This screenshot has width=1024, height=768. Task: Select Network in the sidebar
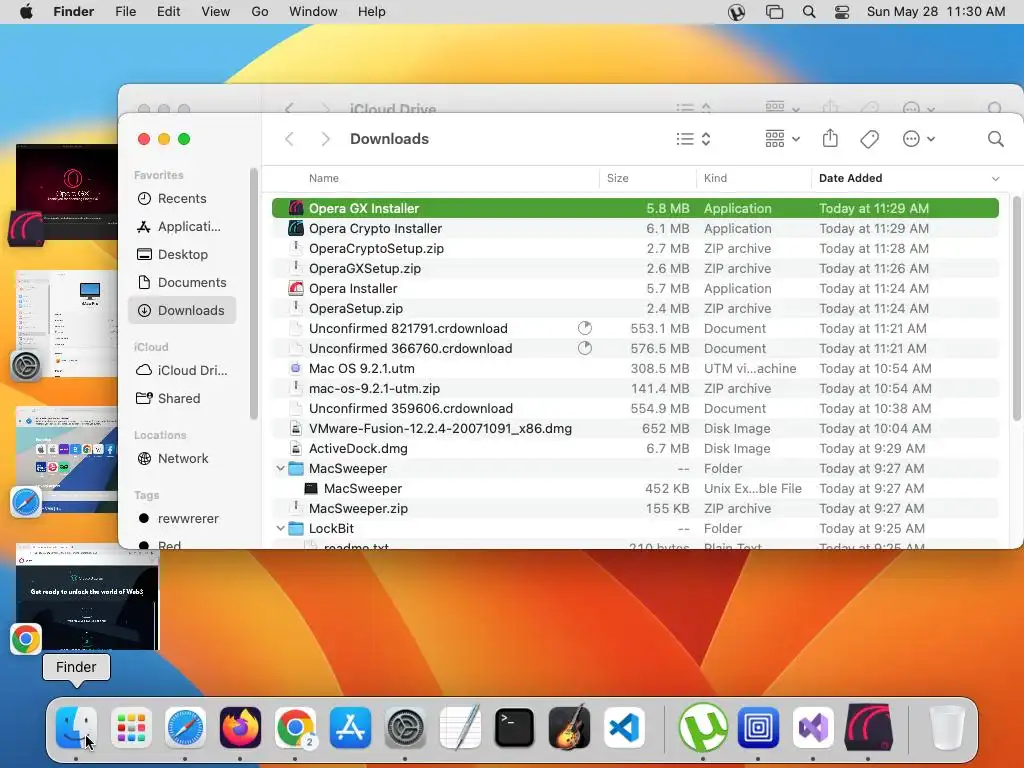[182, 458]
